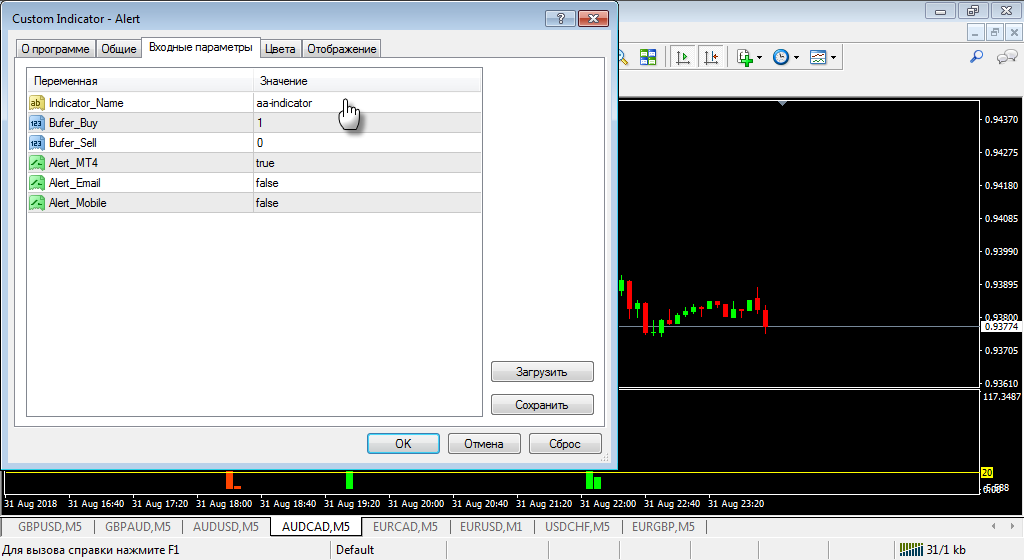Open the AUDUSD,M5 chart tab
This screenshot has width=1024, height=560.
pos(226,527)
